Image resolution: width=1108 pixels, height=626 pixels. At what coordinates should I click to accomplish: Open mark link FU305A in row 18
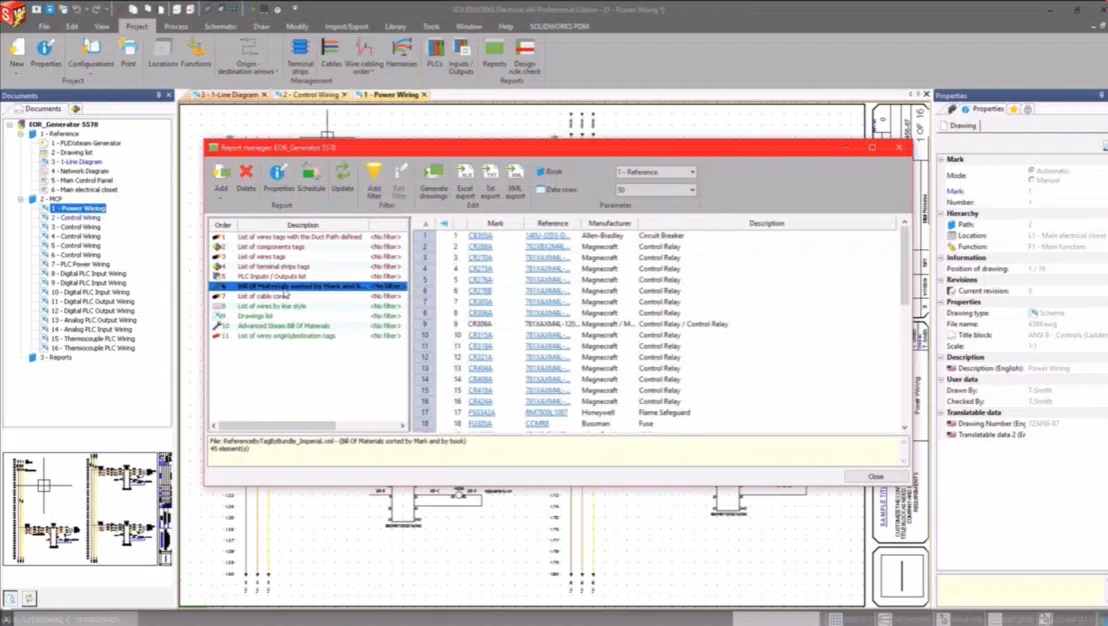click(x=480, y=424)
